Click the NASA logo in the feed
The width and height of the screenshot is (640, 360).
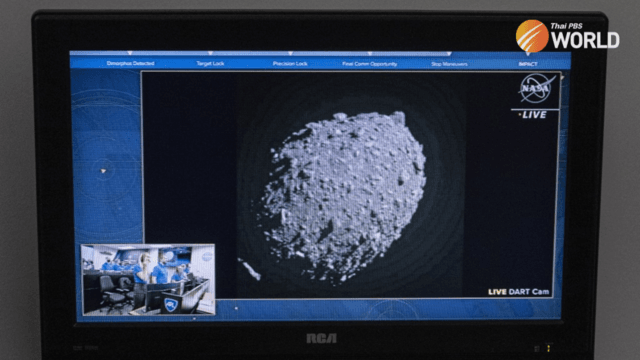[x=536, y=88]
